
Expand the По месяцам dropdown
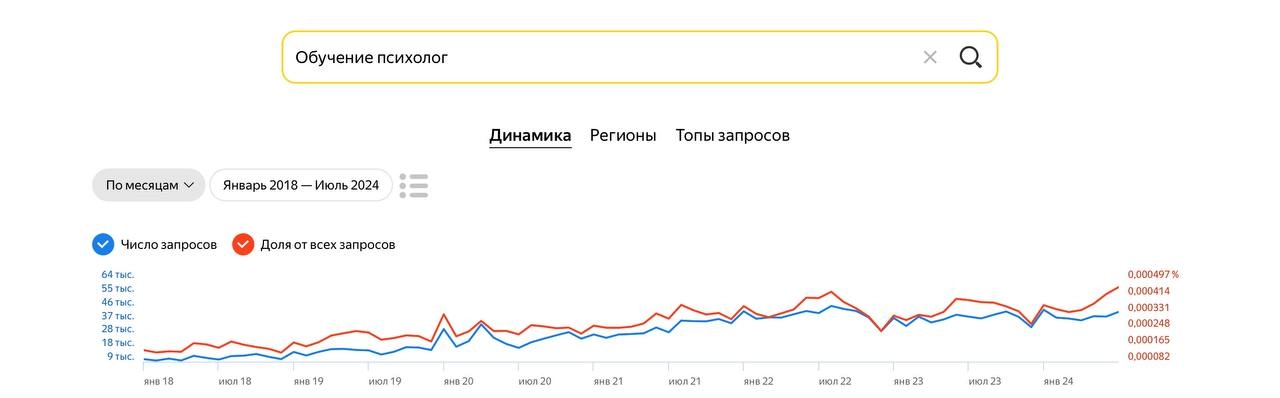pyautogui.click(x=149, y=185)
